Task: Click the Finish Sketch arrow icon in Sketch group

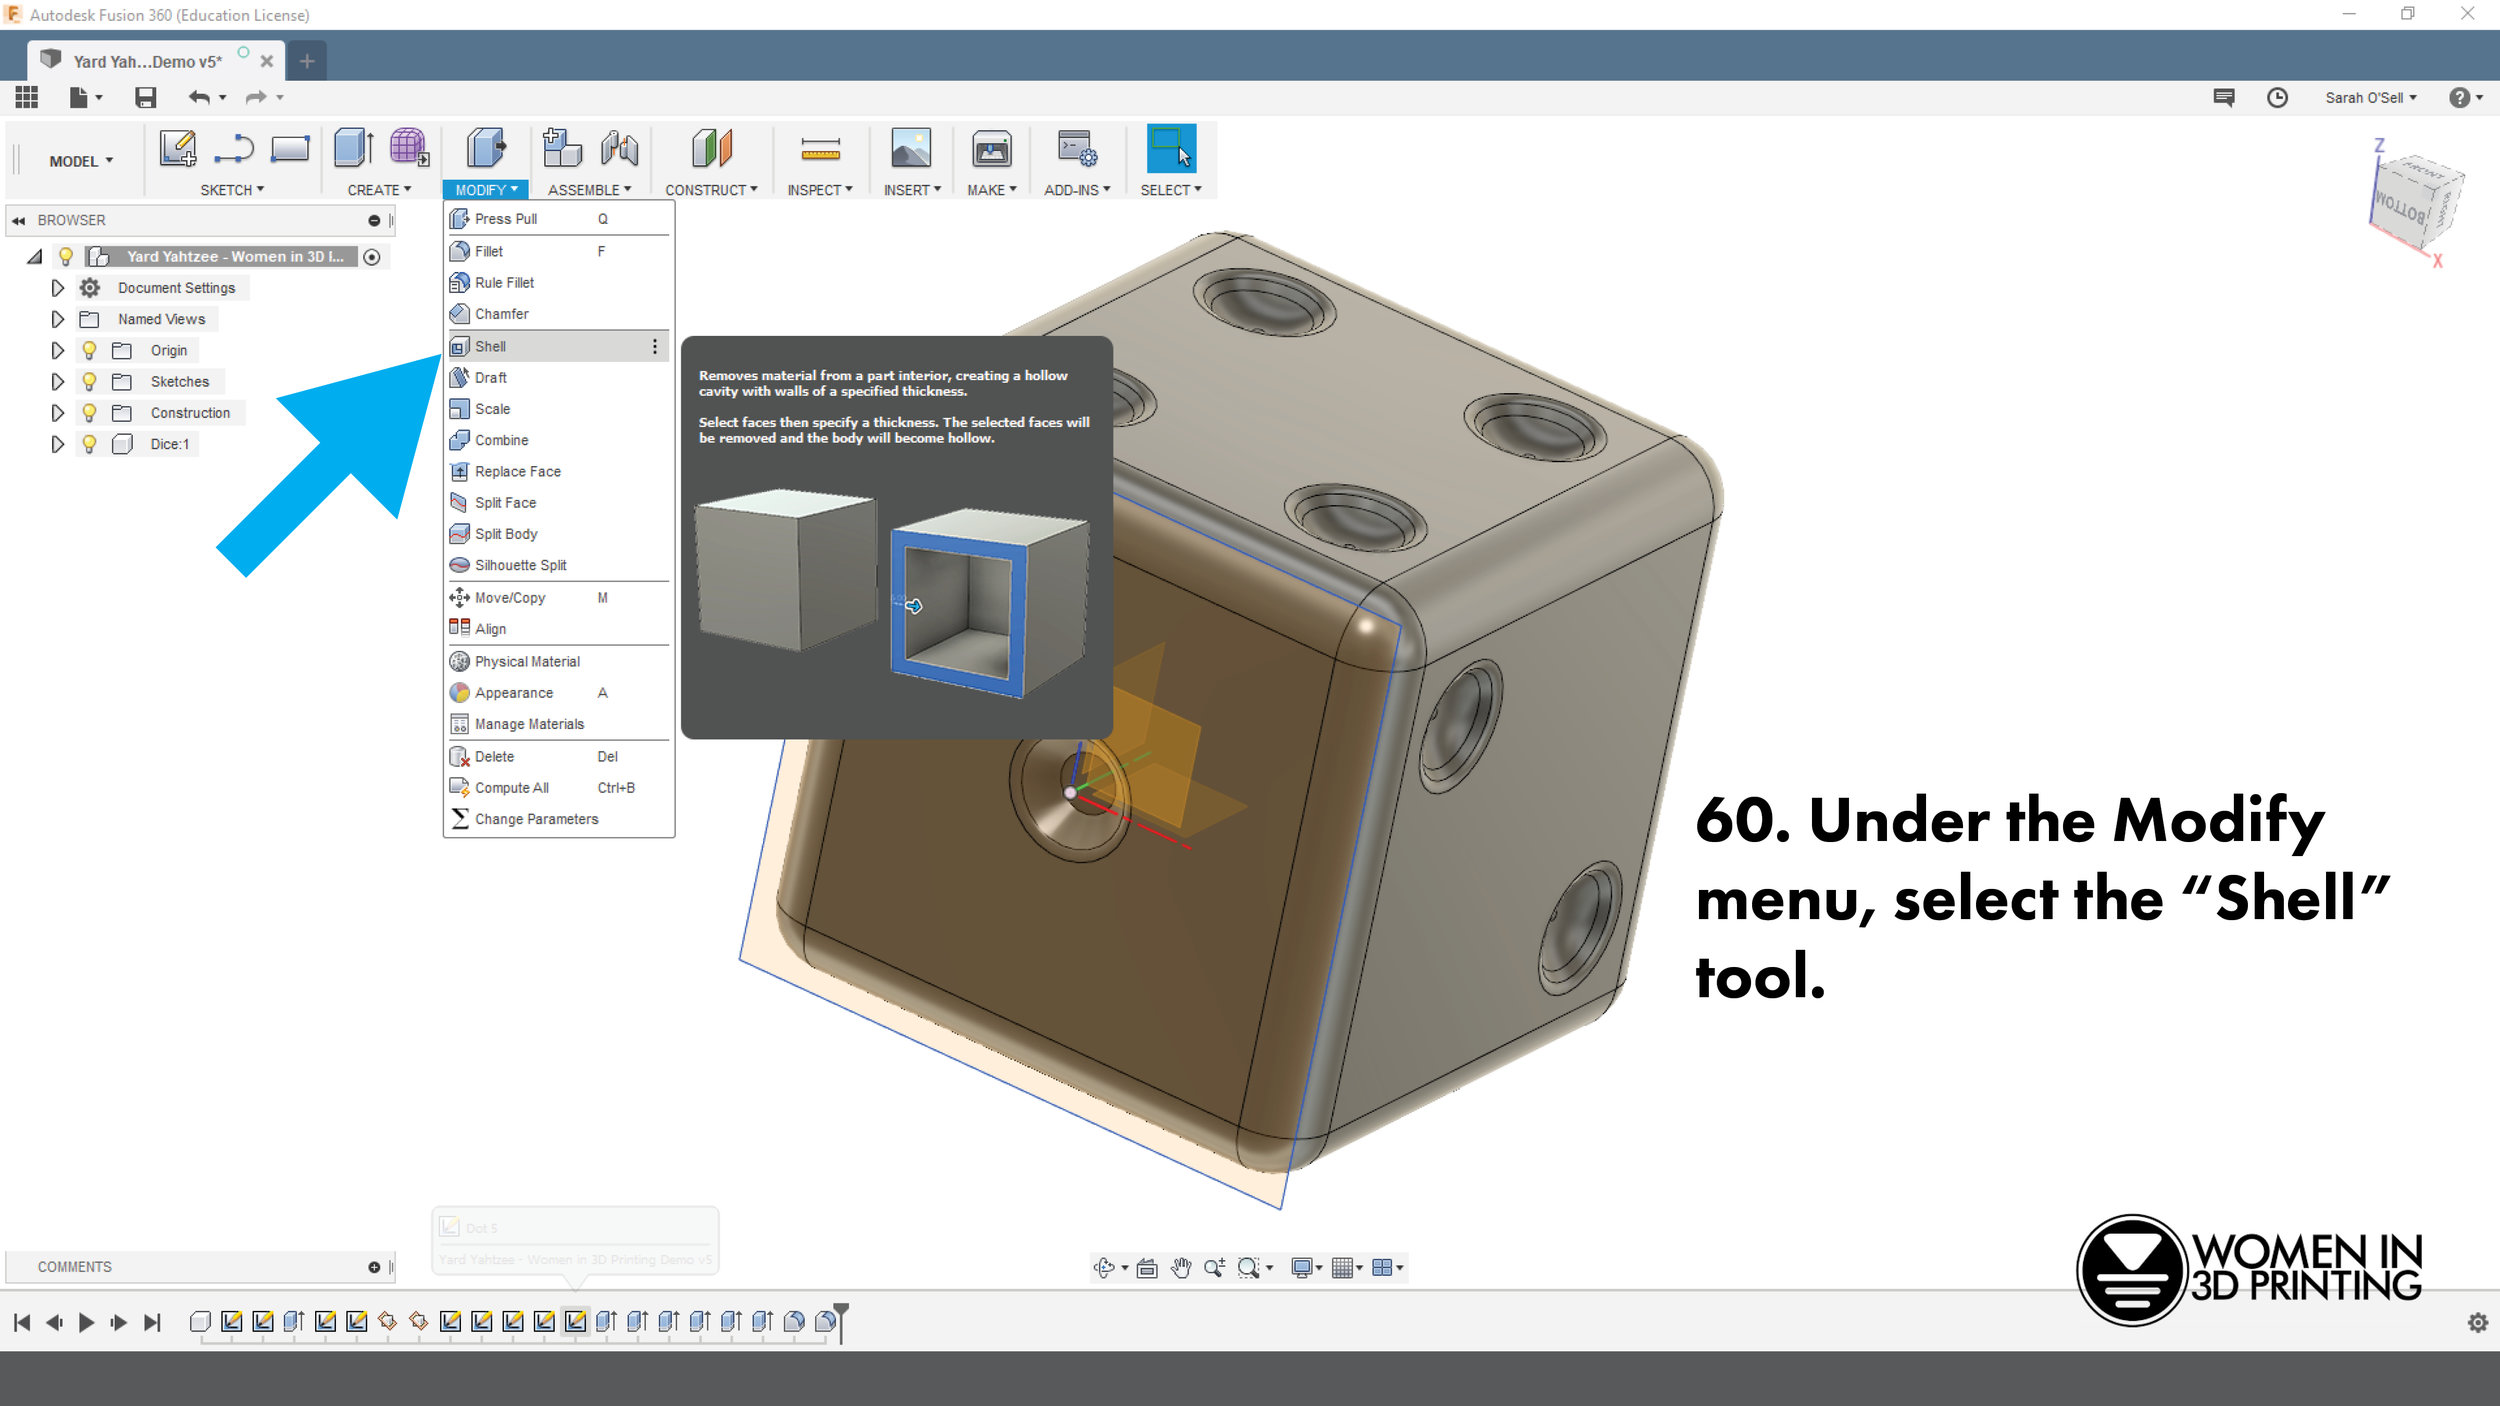Action: [234, 148]
